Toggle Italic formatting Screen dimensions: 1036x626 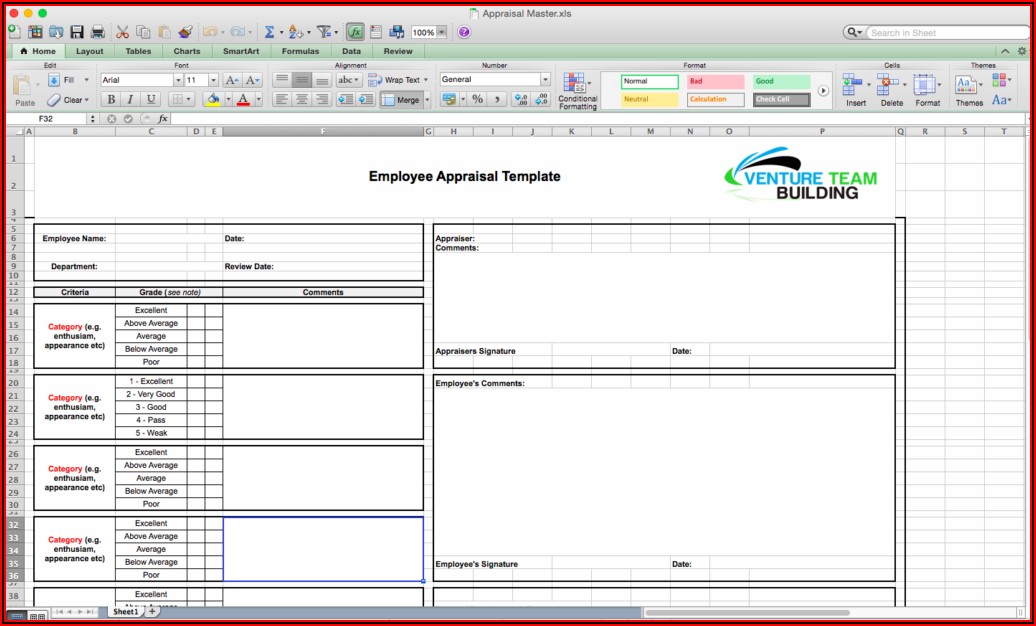coord(130,99)
